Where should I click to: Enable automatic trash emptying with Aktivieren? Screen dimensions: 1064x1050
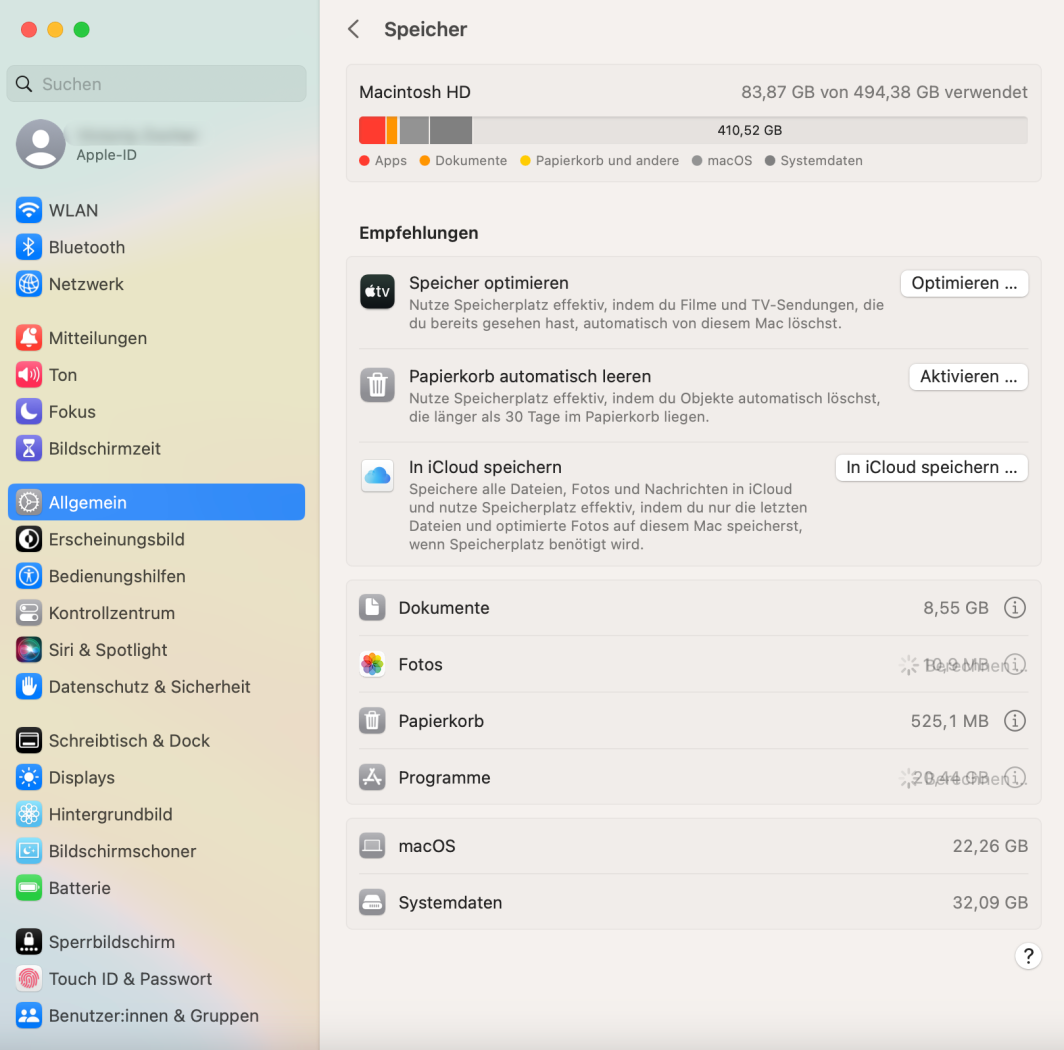968,377
